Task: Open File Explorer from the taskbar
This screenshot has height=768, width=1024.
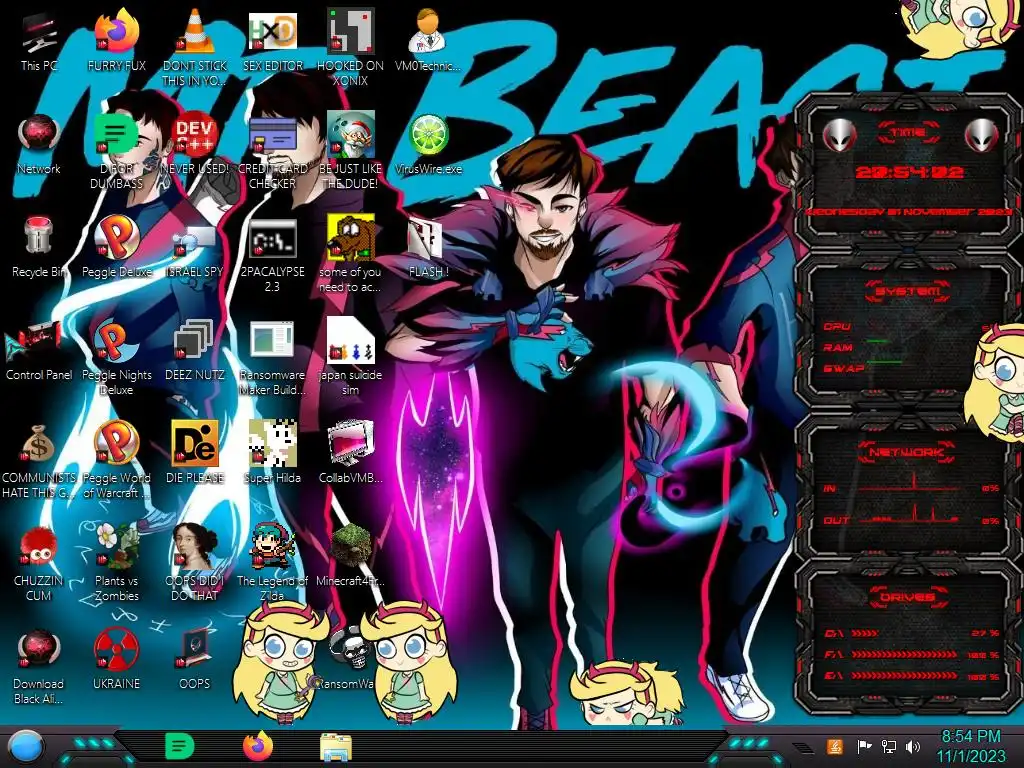Action: [x=336, y=747]
